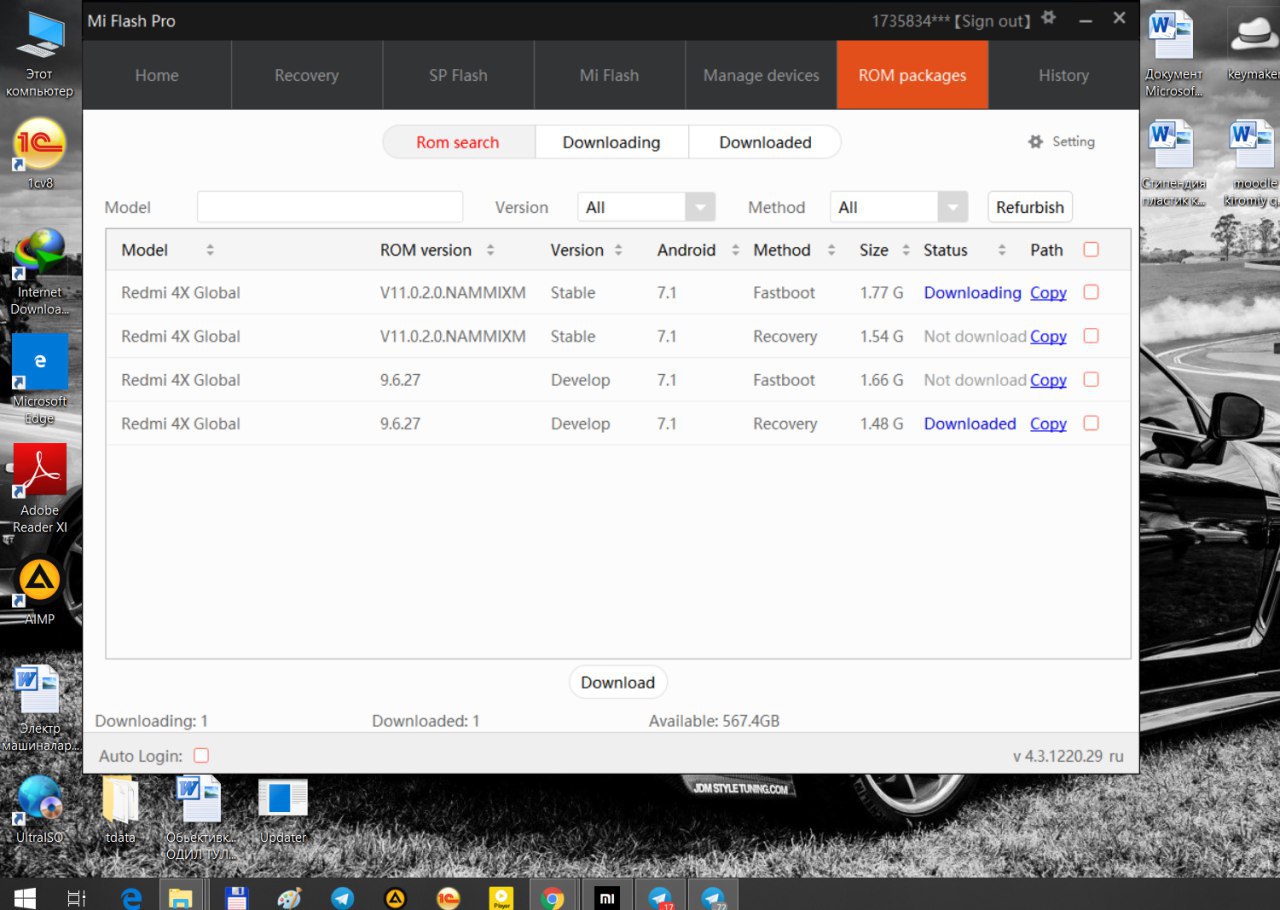
Task: Click the Model search input field
Action: 330,207
